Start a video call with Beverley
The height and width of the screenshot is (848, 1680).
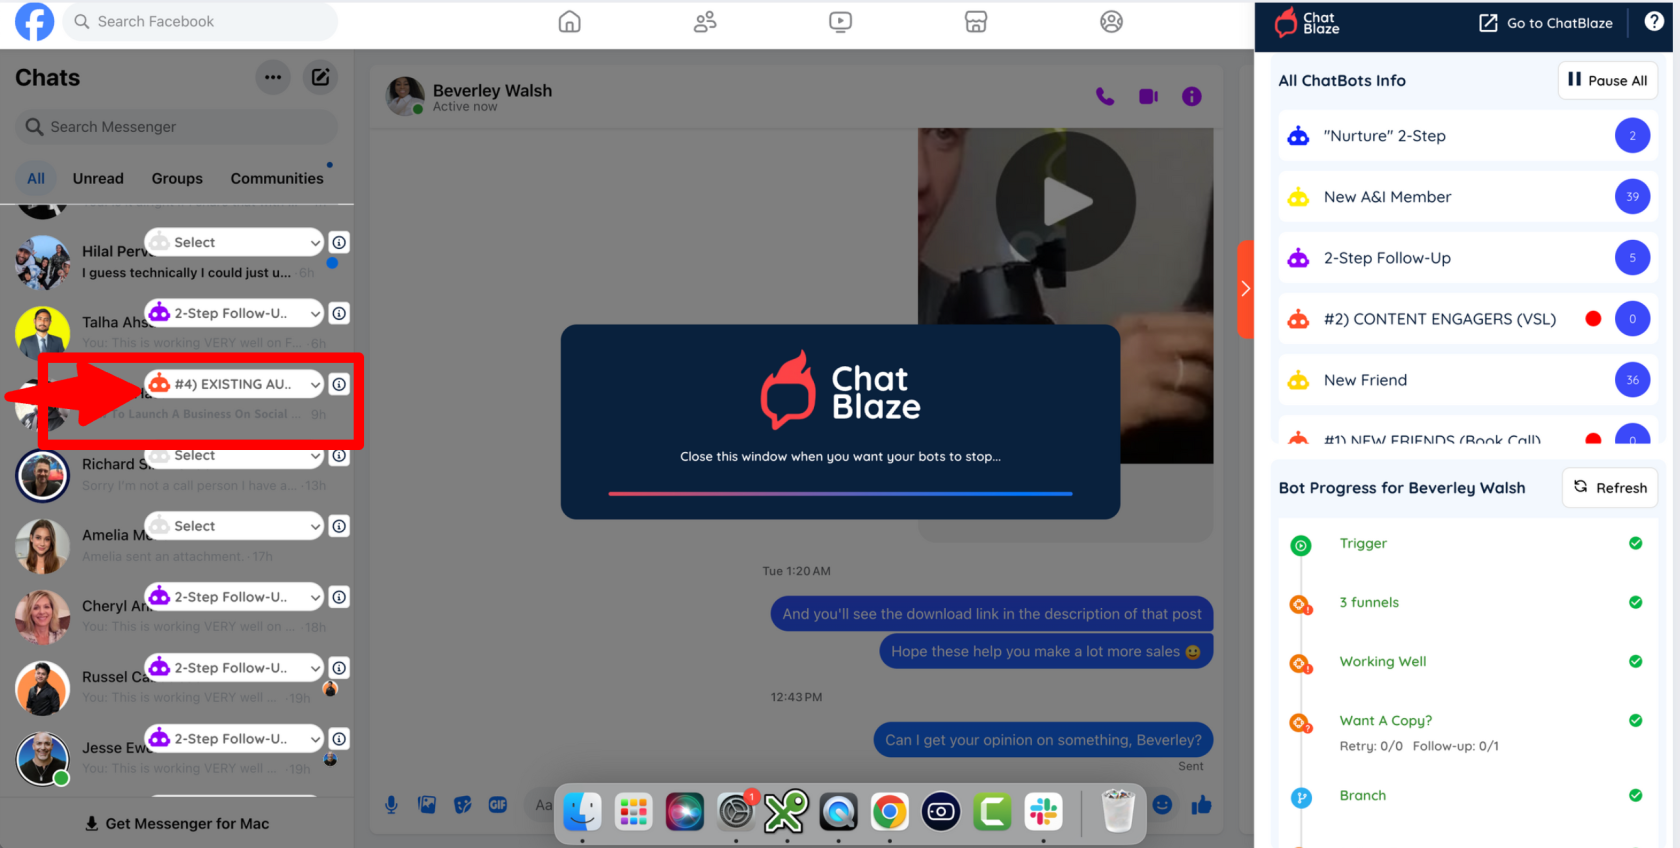[x=1148, y=97]
